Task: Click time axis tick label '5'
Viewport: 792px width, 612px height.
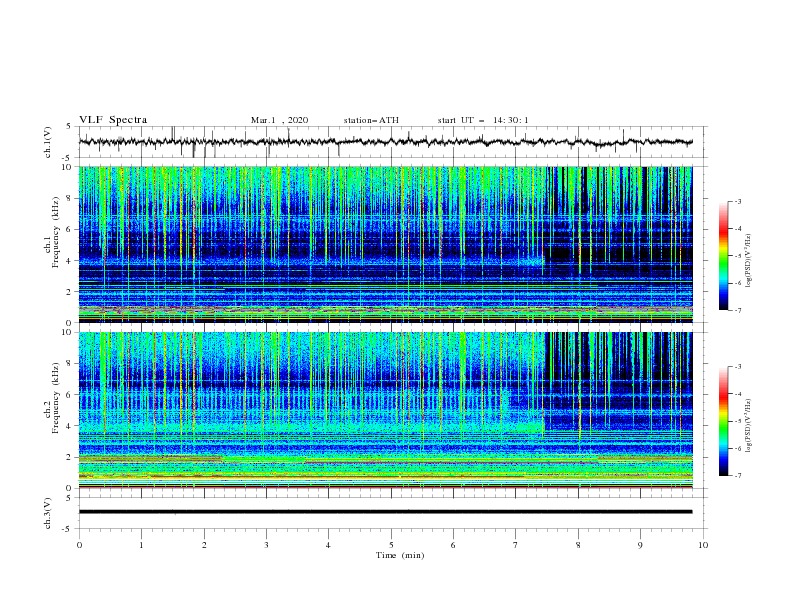Action: tap(391, 545)
